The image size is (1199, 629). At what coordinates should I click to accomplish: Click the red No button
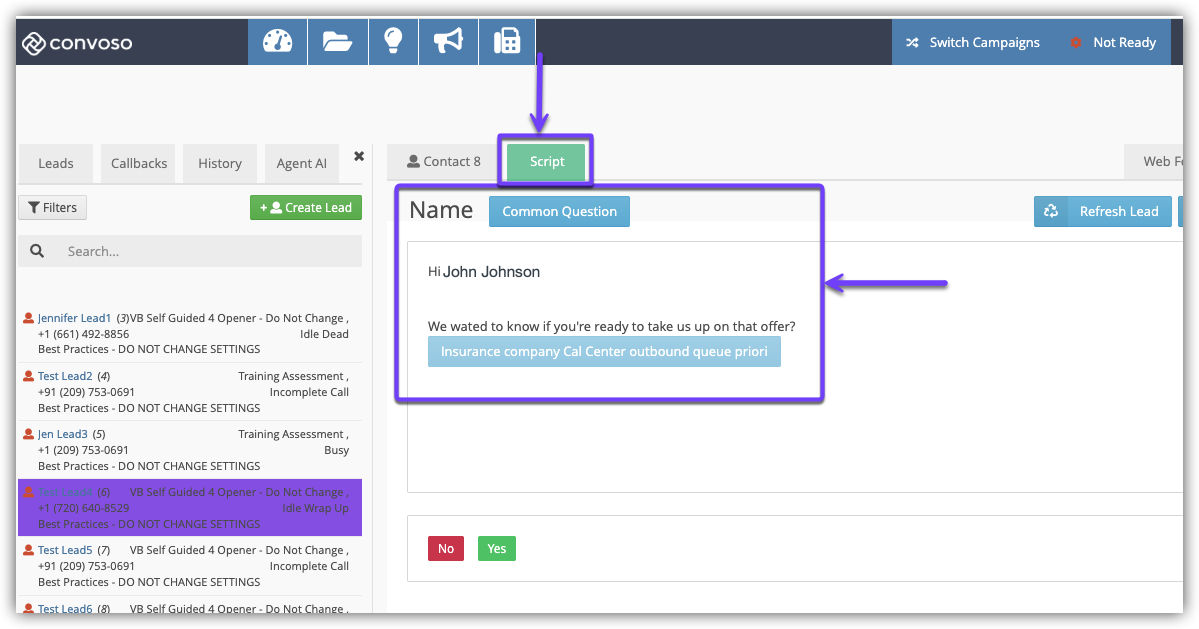(446, 549)
